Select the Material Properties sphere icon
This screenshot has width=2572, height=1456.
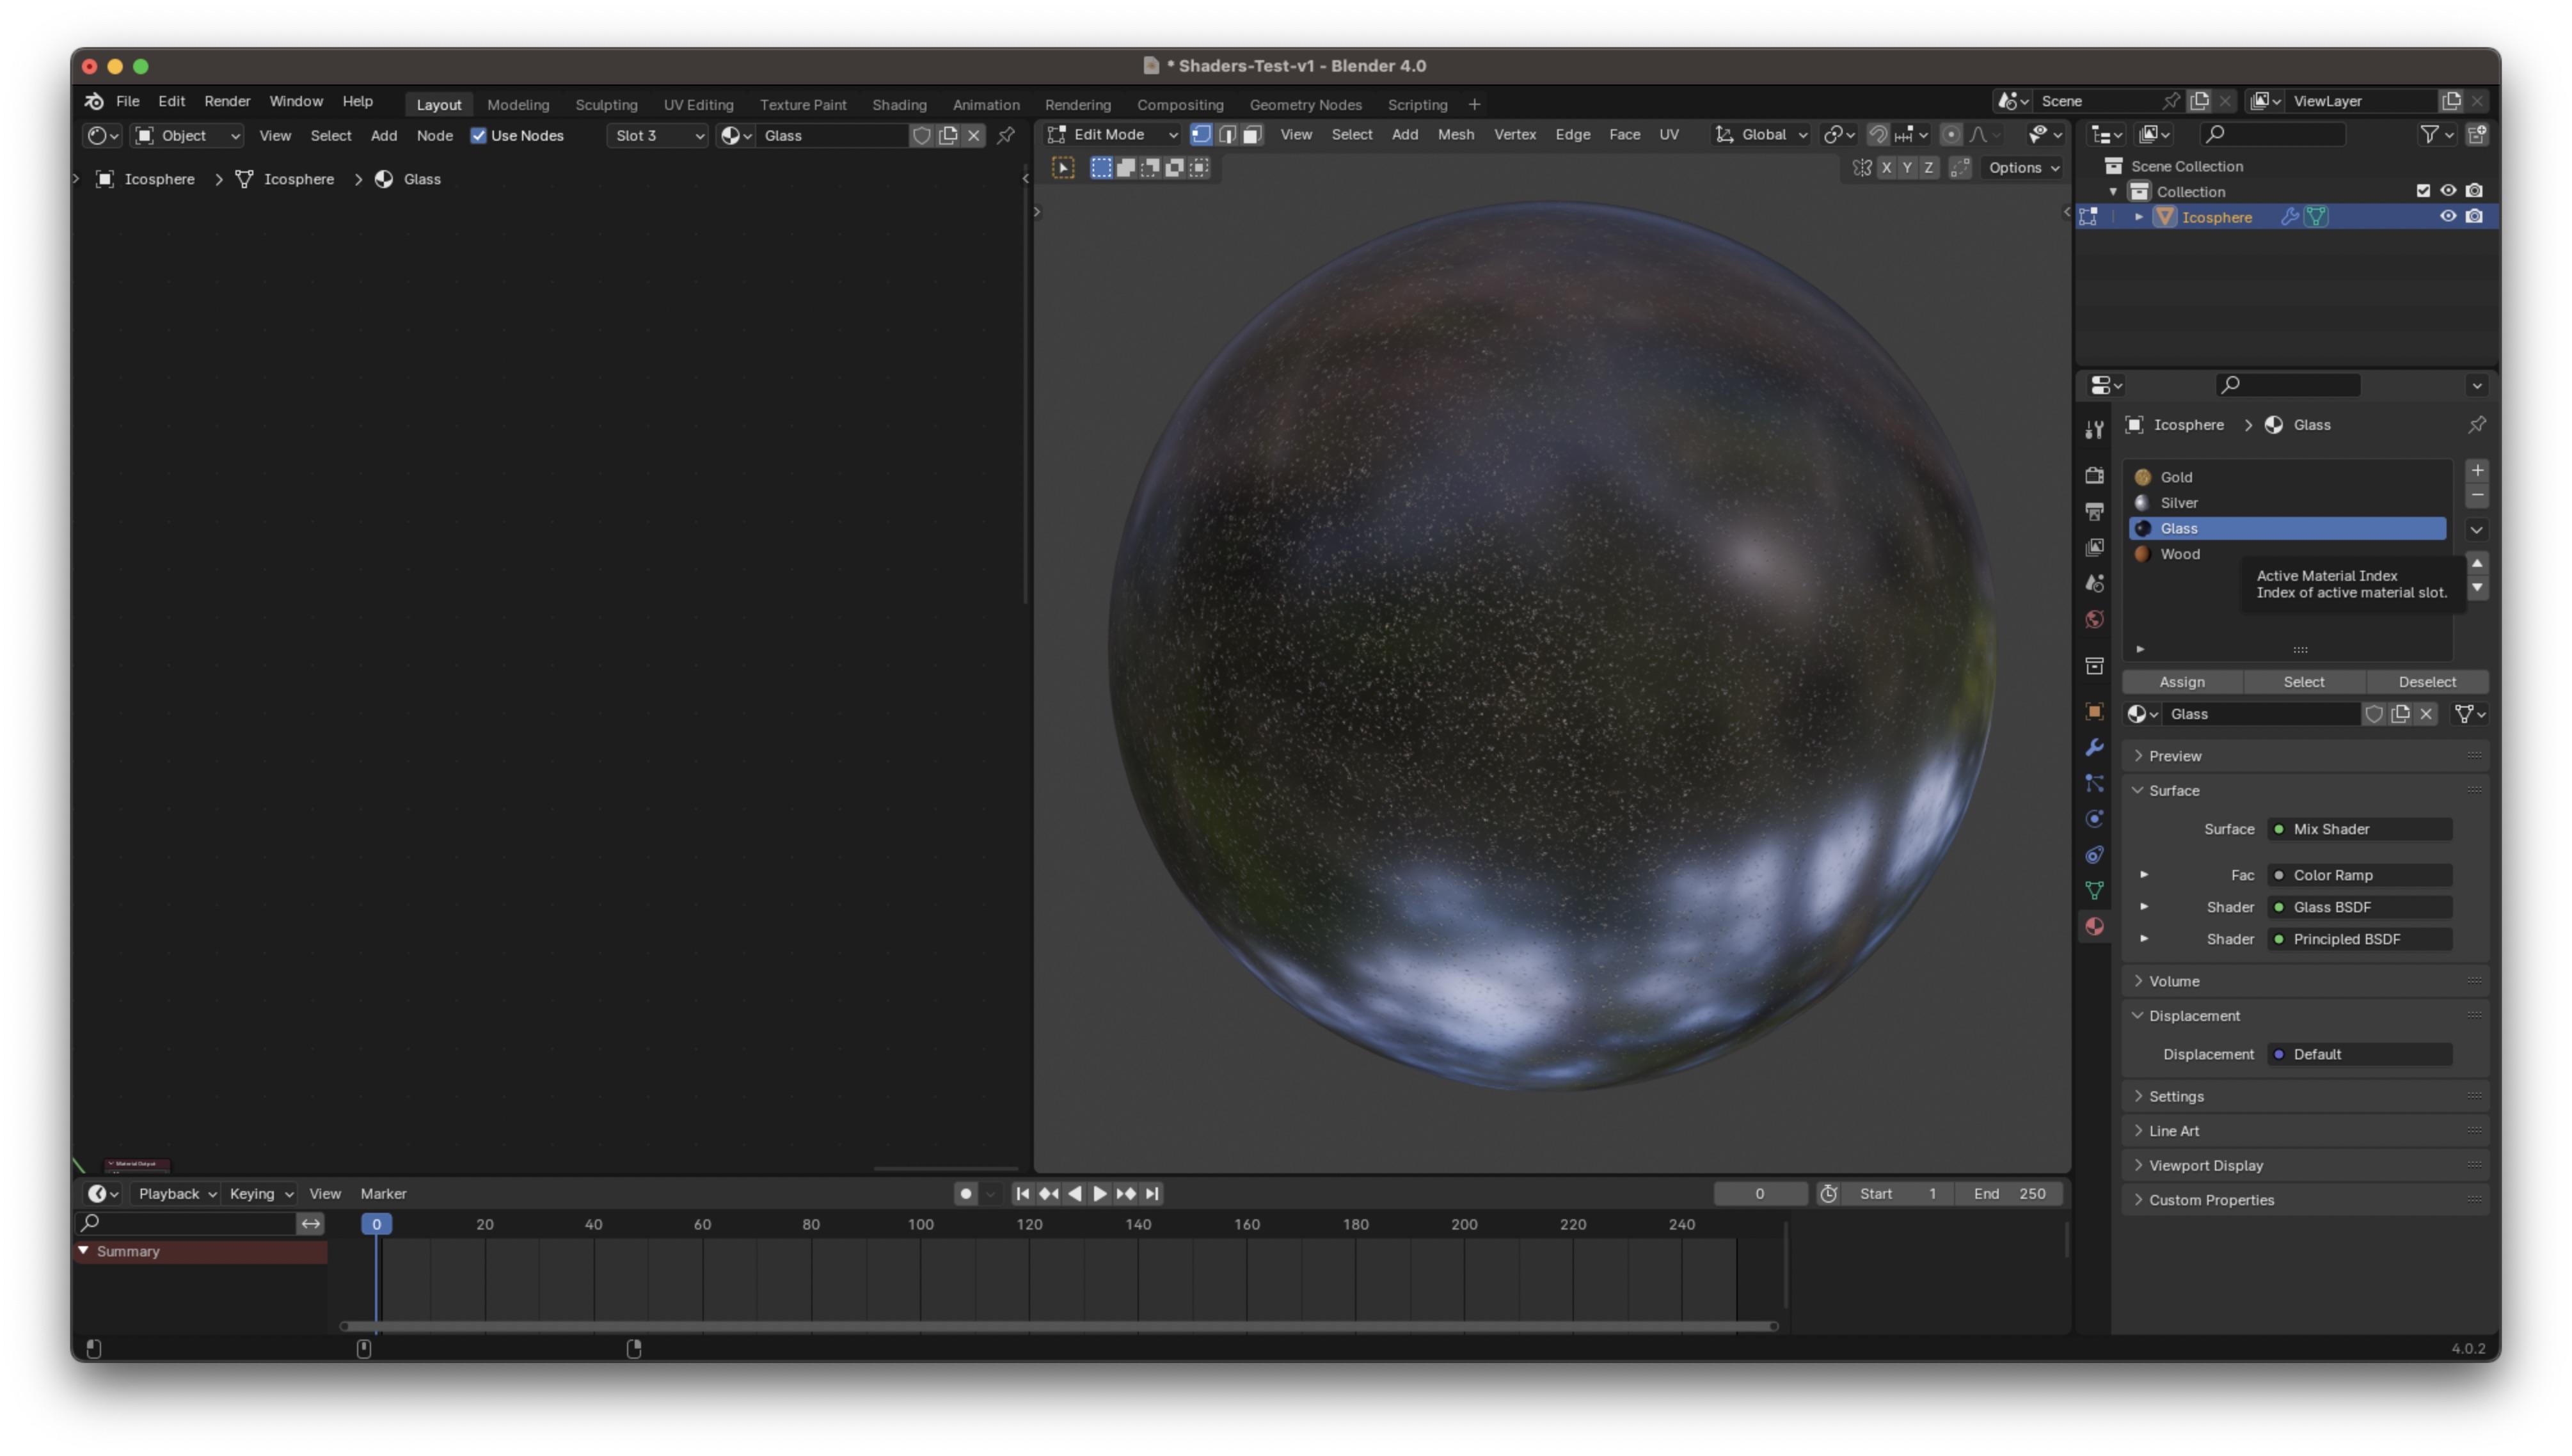pyautogui.click(x=2095, y=926)
